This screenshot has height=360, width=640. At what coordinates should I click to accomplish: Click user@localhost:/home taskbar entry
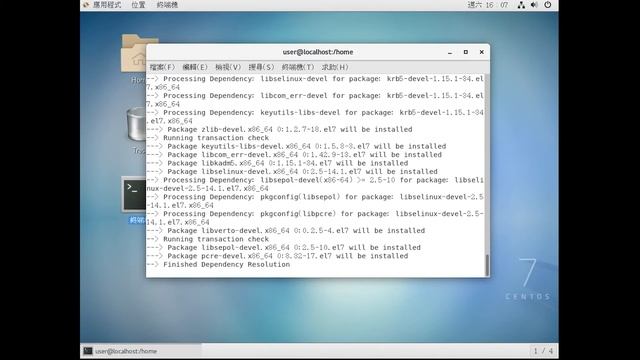tap(141, 351)
